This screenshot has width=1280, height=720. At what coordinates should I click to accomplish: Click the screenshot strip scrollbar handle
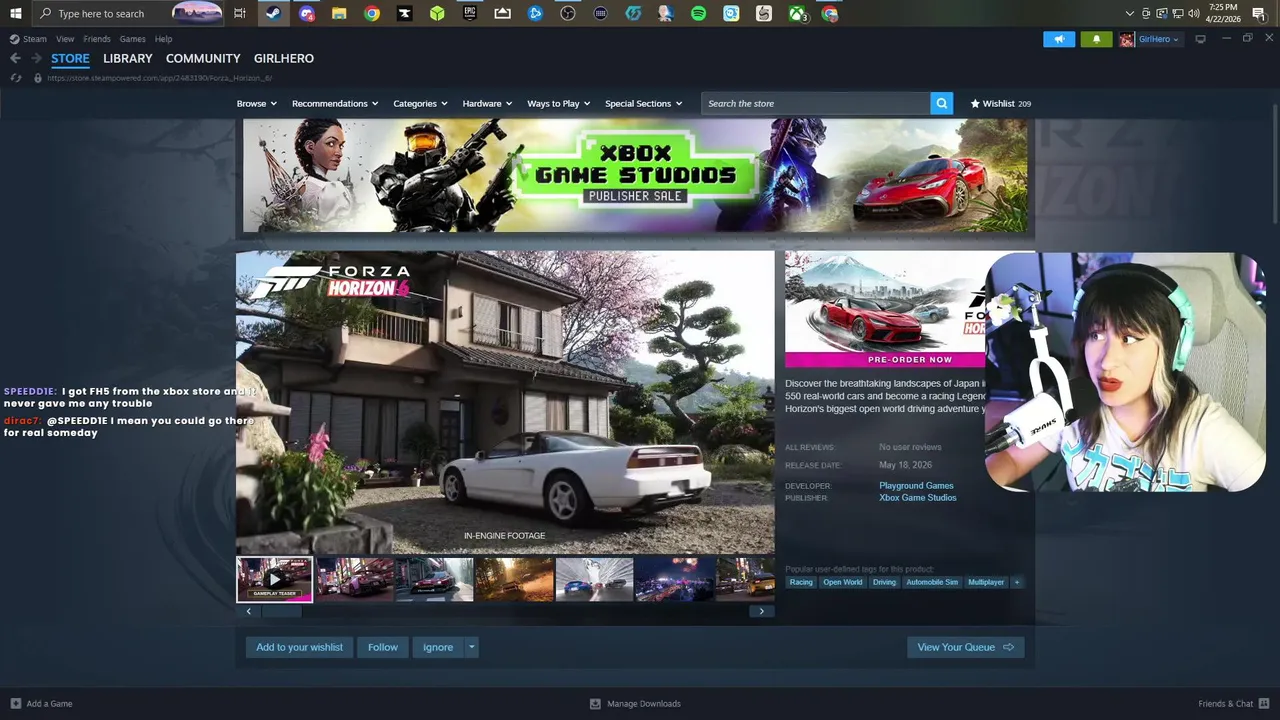(x=283, y=611)
